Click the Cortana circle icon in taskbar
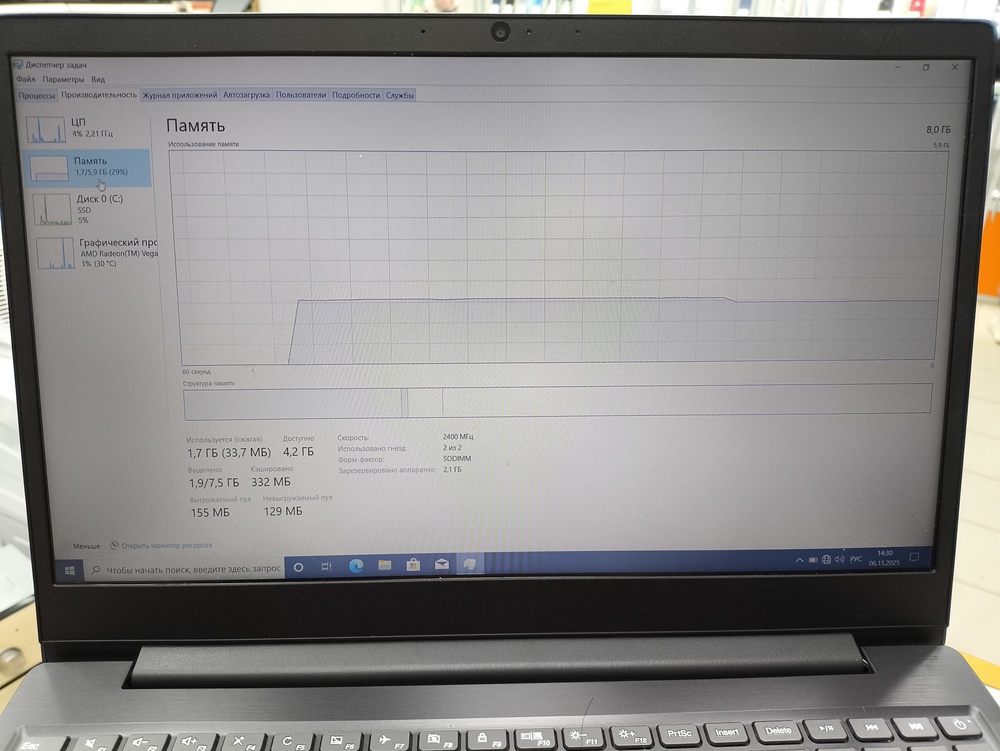This screenshot has width=1000, height=751. pos(297,567)
